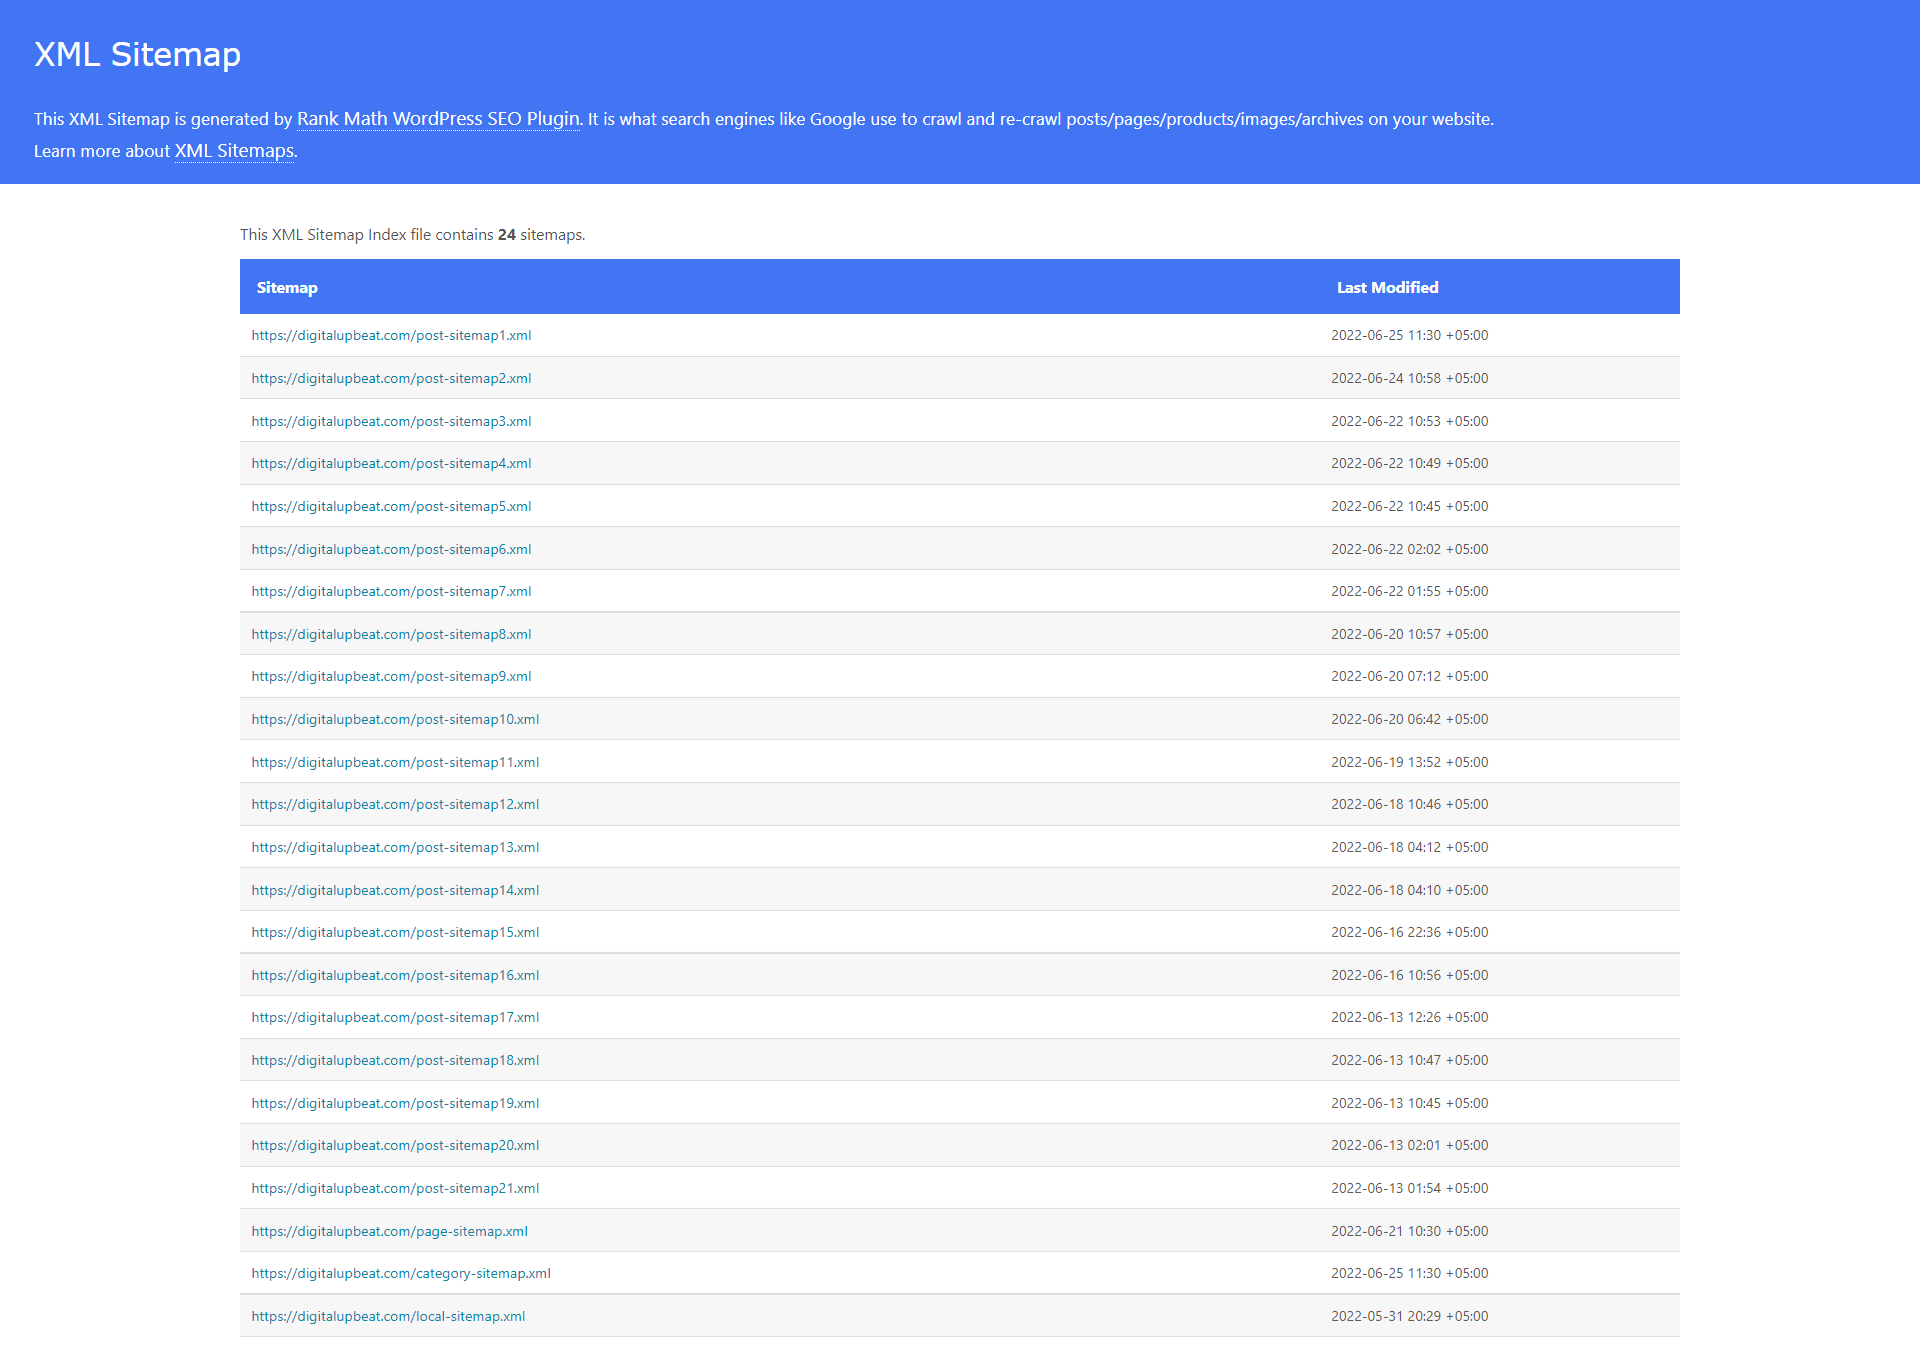Click date 2022-06-25 11:30 for post-sitemap1
This screenshot has height=1359, width=1920.
(1409, 335)
